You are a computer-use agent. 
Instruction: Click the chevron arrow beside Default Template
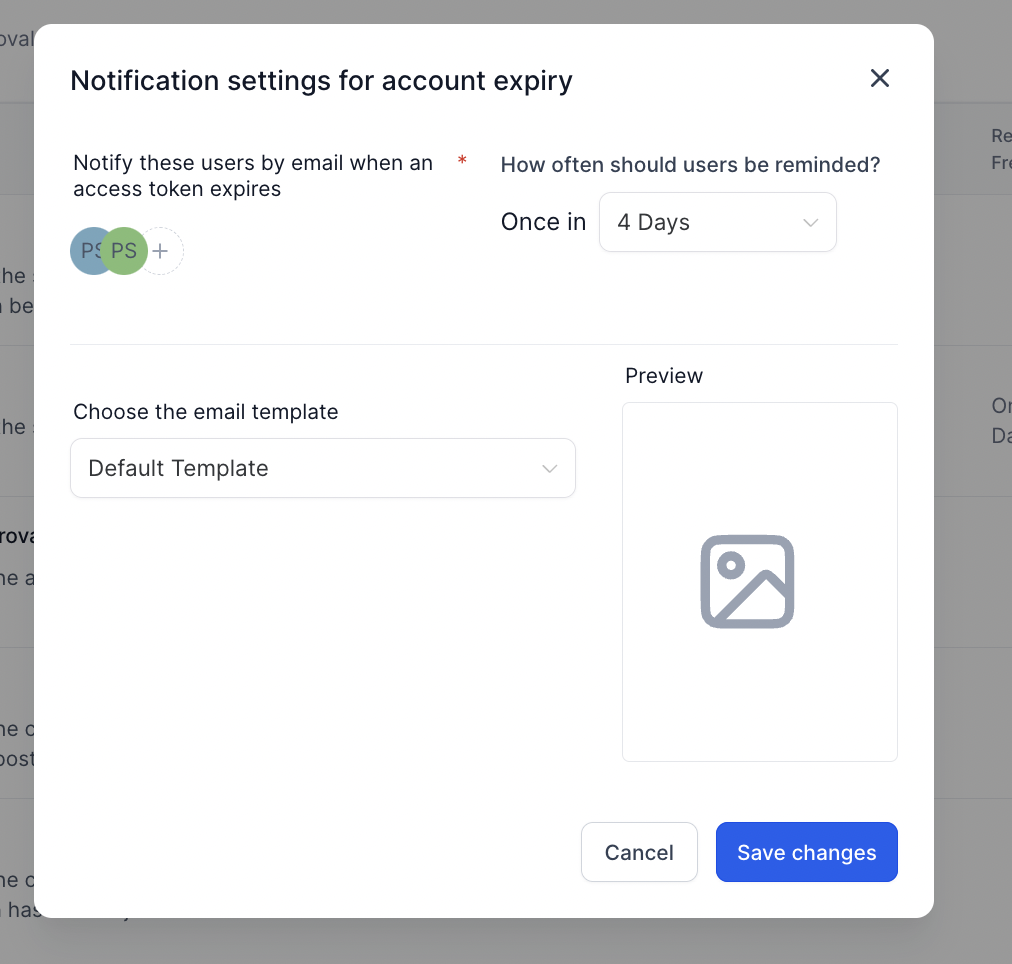(549, 468)
